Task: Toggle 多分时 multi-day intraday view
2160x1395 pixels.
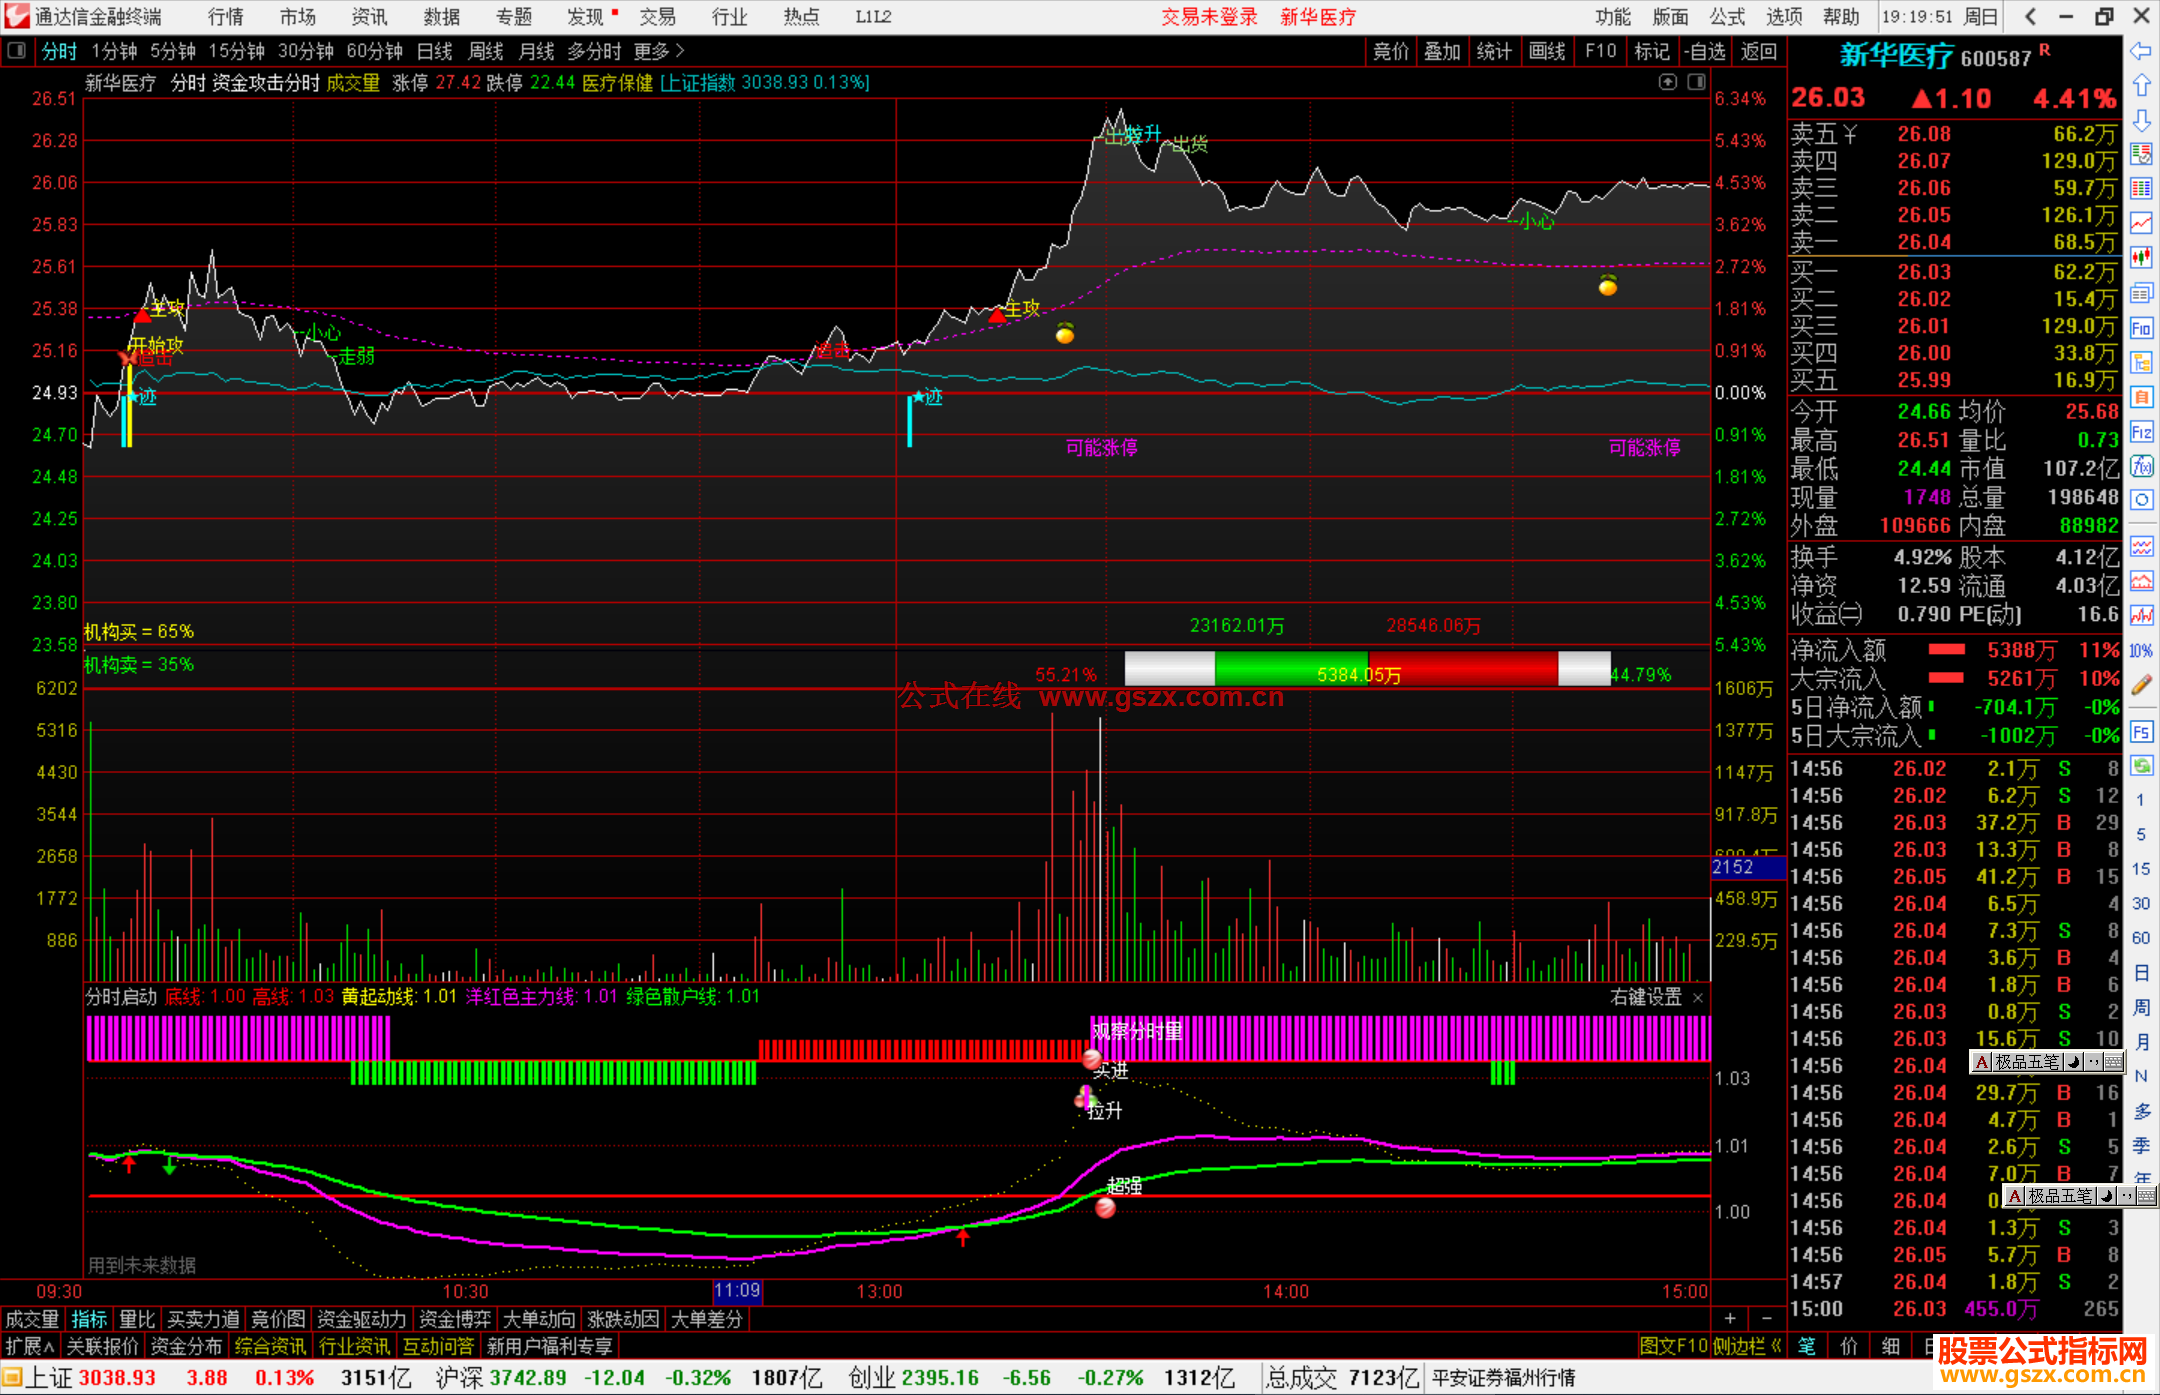Action: coord(594,51)
